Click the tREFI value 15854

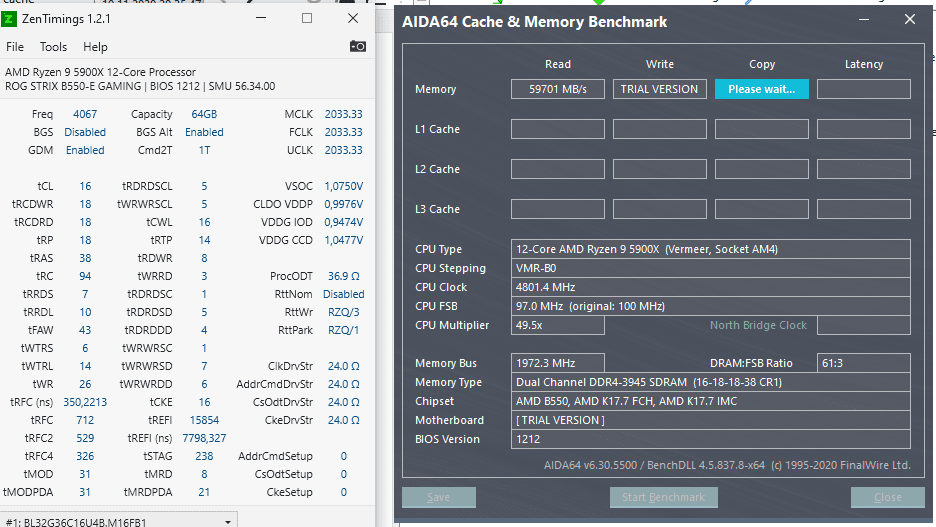(204, 420)
